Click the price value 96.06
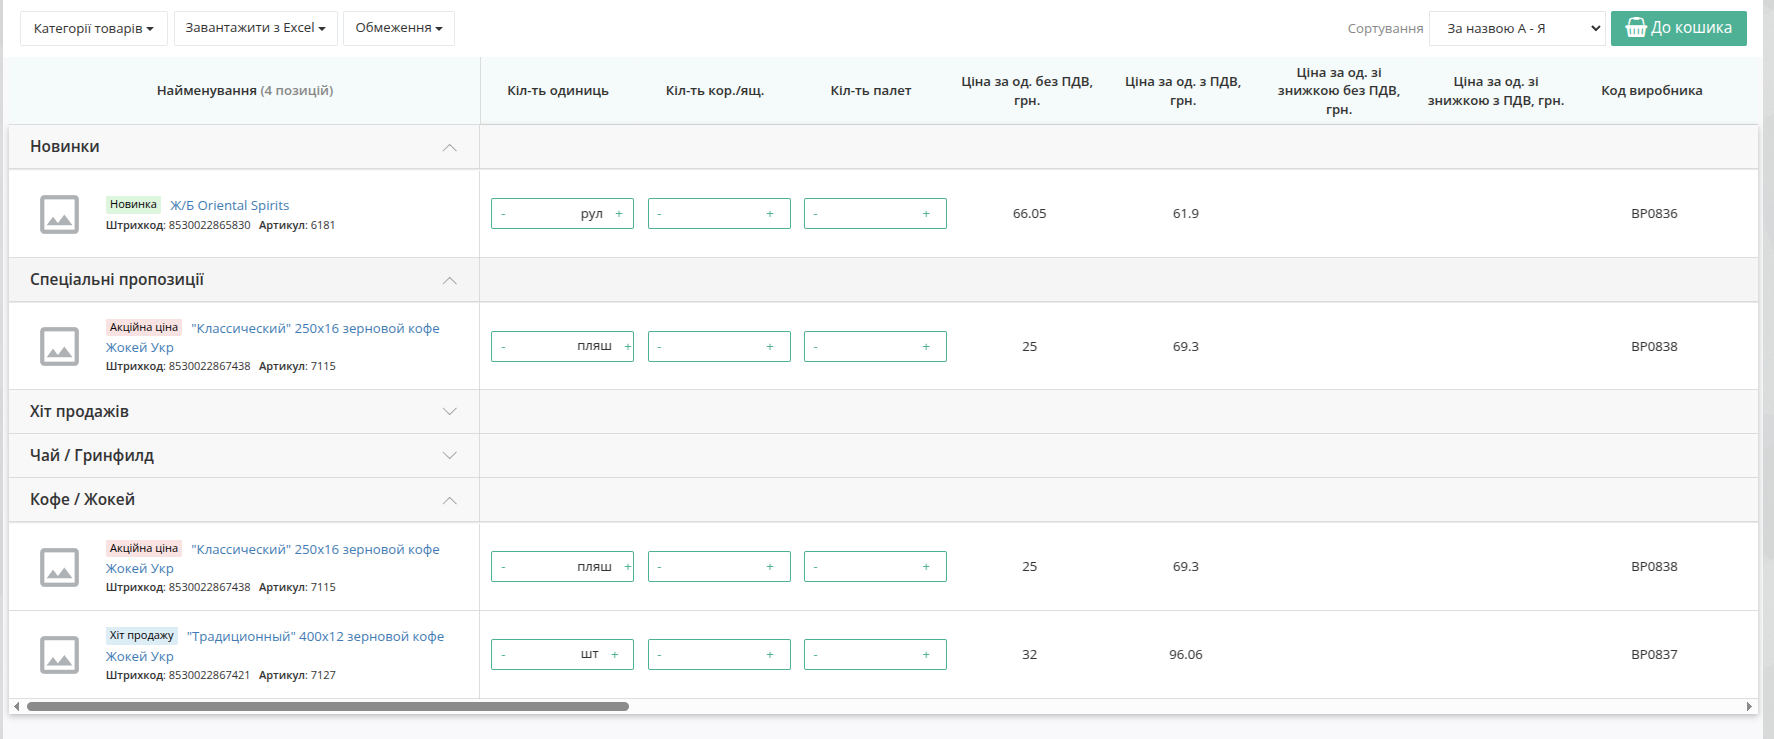 pos(1186,655)
